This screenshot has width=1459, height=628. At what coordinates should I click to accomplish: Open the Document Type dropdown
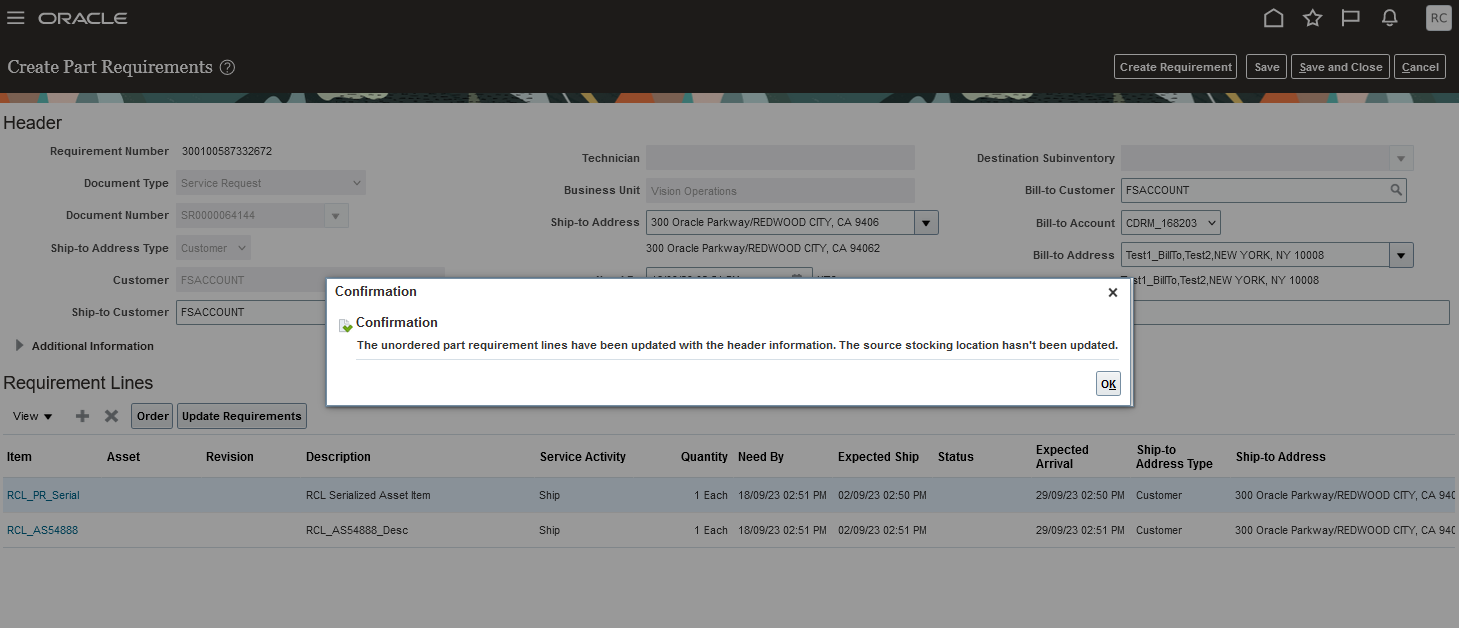tap(271, 183)
